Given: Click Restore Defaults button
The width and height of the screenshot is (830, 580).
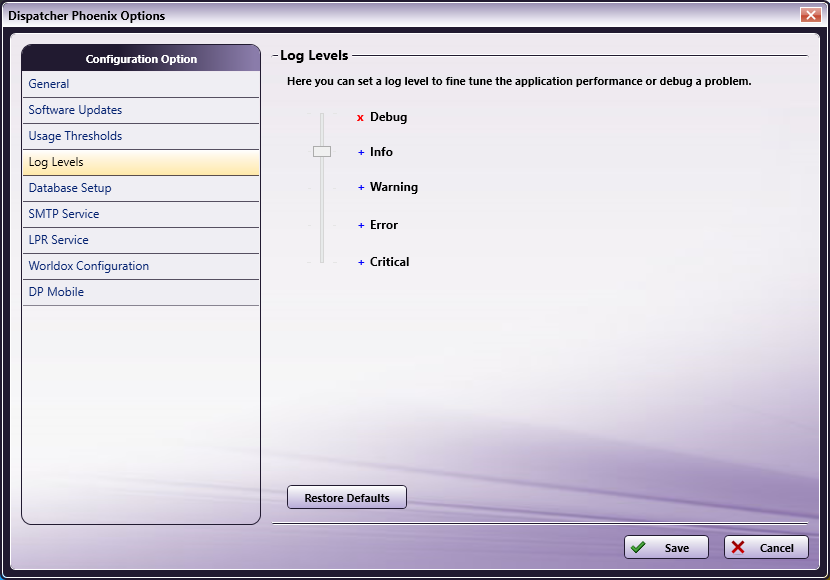Looking at the screenshot, I should (x=347, y=497).
